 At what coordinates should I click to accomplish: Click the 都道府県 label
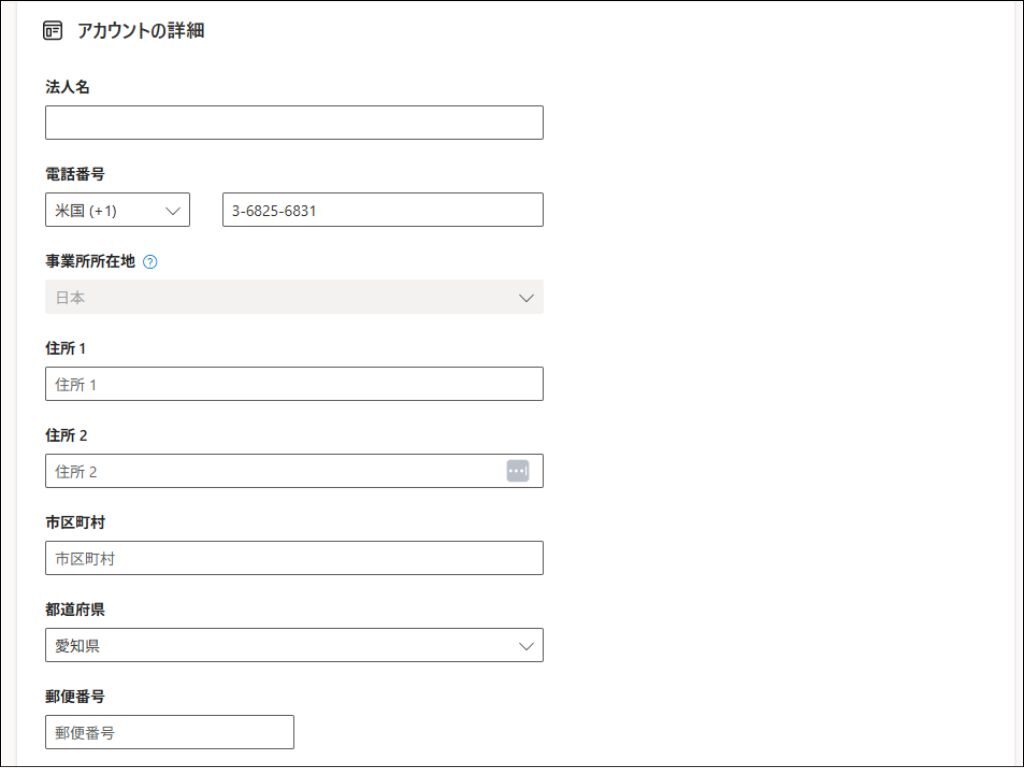(75, 610)
